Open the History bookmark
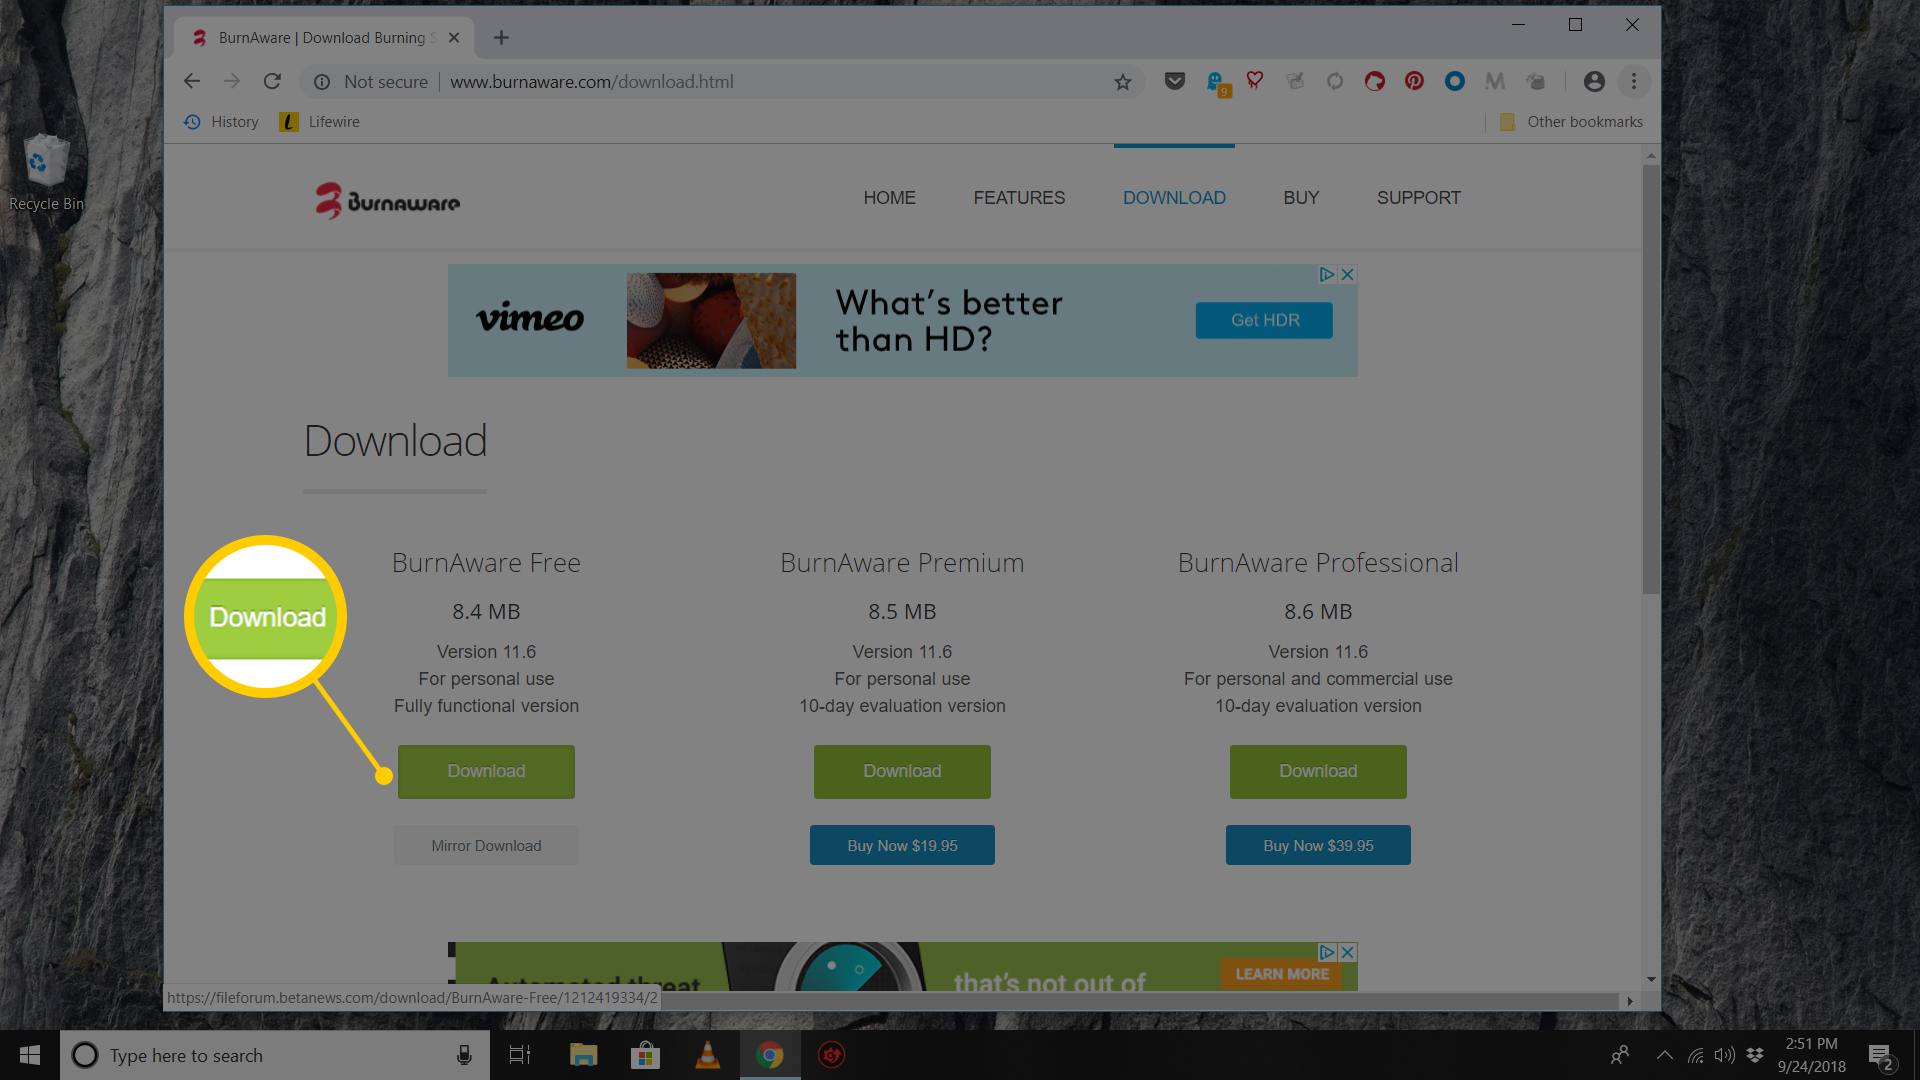The width and height of the screenshot is (1920, 1080). pos(221,122)
